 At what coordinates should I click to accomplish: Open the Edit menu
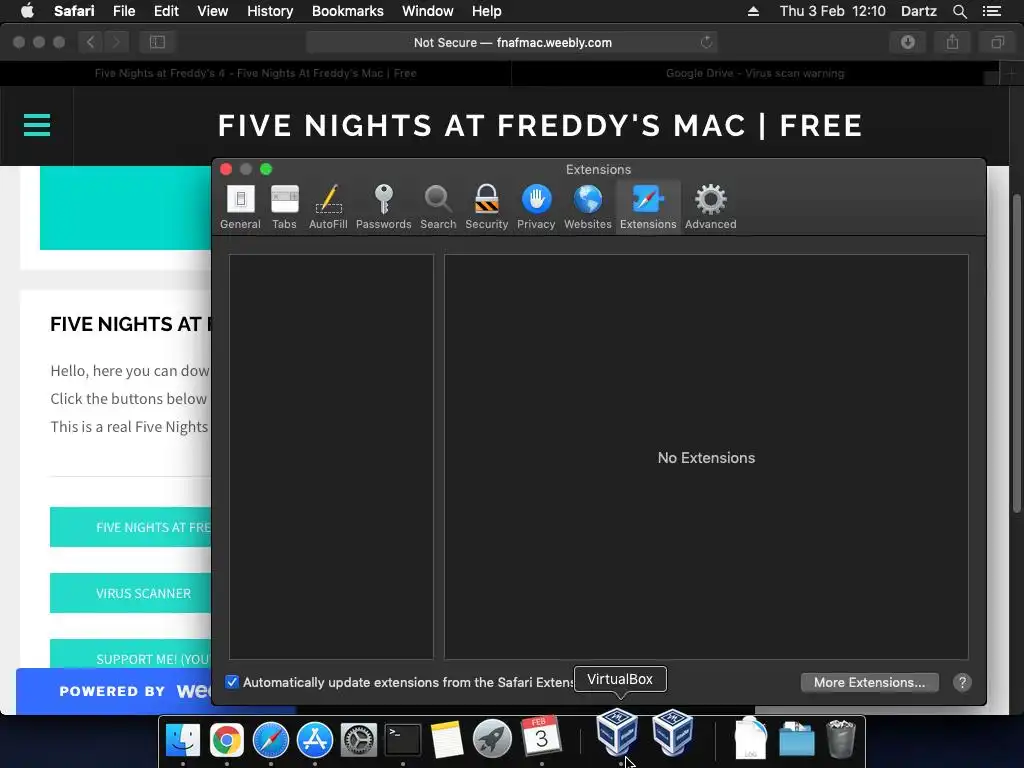(x=166, y=11)
